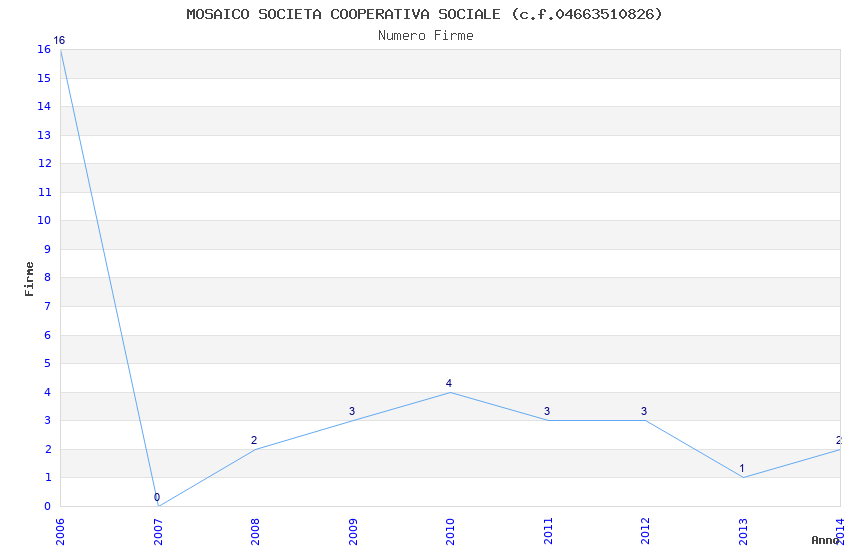Screen dimensions: 850x550
Task: Click the 16 data point label for 2006
Action: coord(59,41)
